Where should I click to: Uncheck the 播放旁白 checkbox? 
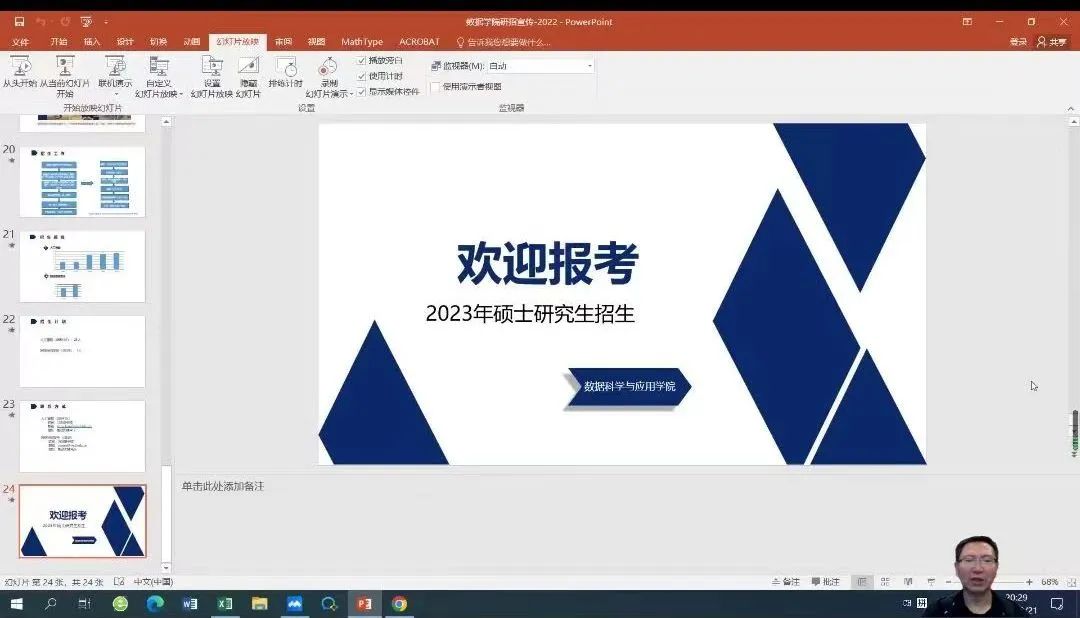click(x=362, y=61)
